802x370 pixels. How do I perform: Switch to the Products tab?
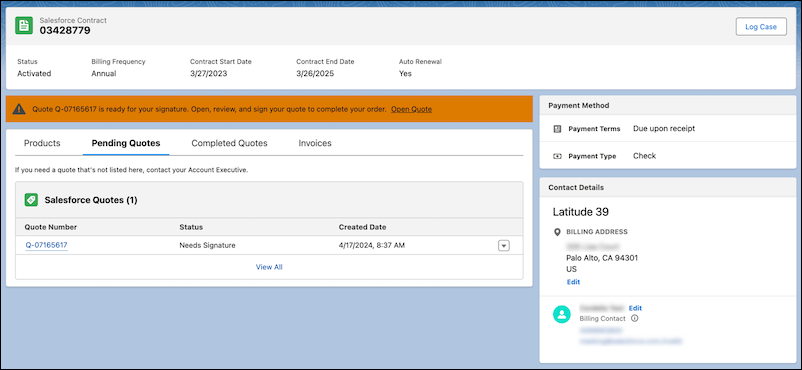pyautogui.click(x=42, y=143)
